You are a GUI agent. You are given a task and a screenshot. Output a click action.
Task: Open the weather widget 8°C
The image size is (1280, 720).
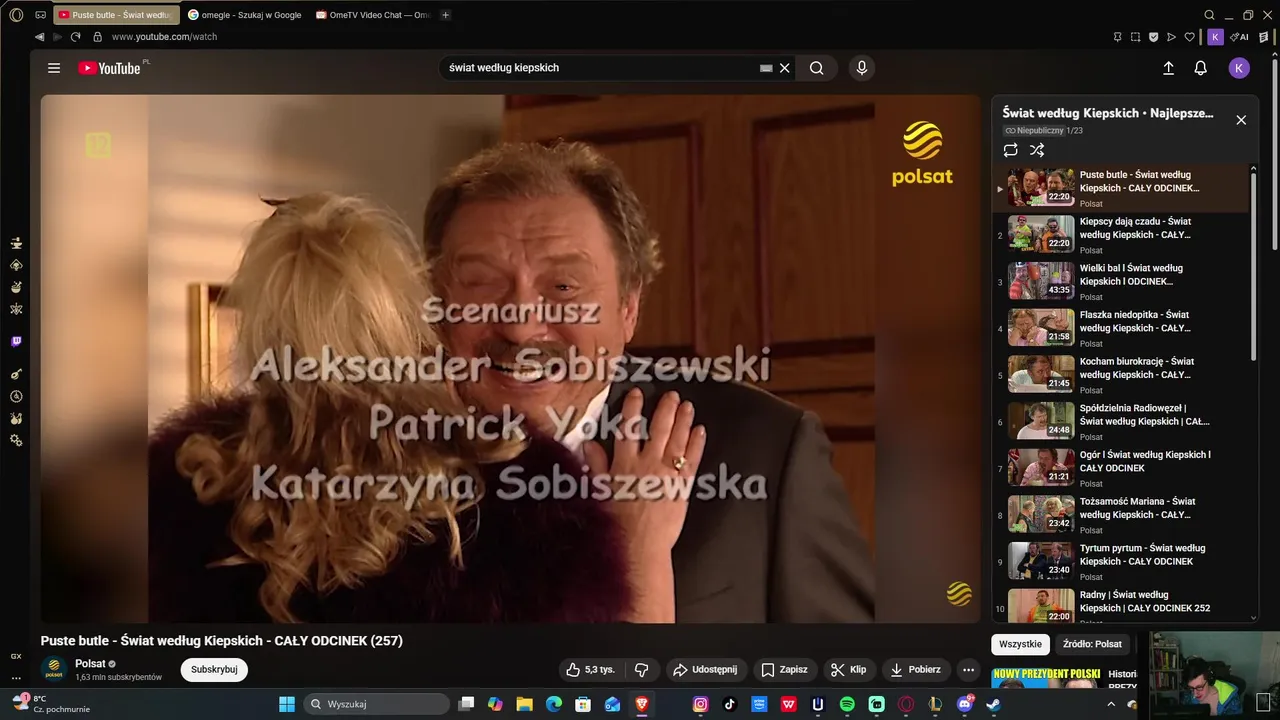(x=50, y=704)
